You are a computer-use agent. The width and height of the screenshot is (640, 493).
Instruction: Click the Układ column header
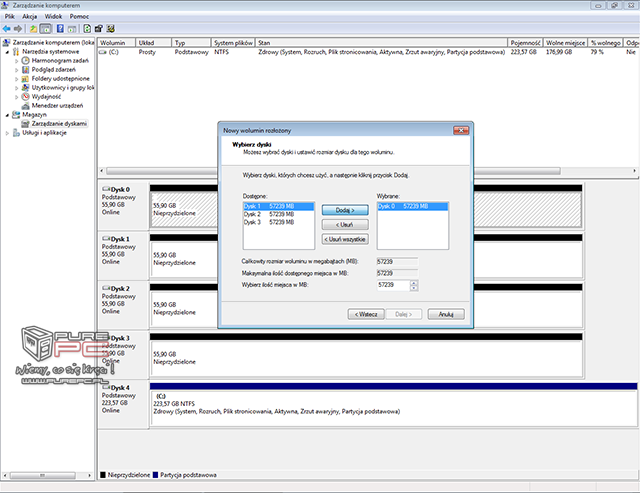tap(153, 42)
